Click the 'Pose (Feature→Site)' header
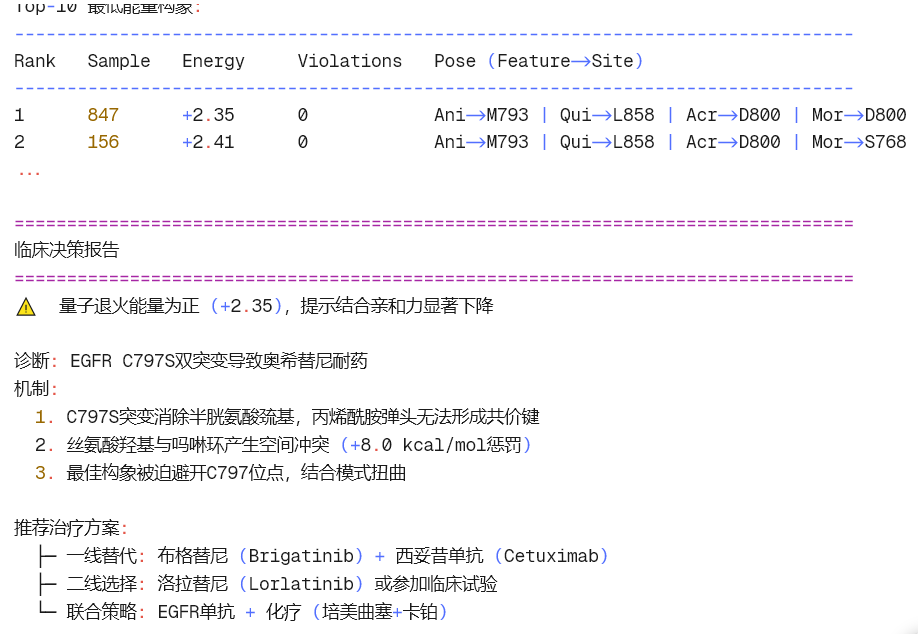This screenshot has width=918, height=634. click(x=539, y=61)
